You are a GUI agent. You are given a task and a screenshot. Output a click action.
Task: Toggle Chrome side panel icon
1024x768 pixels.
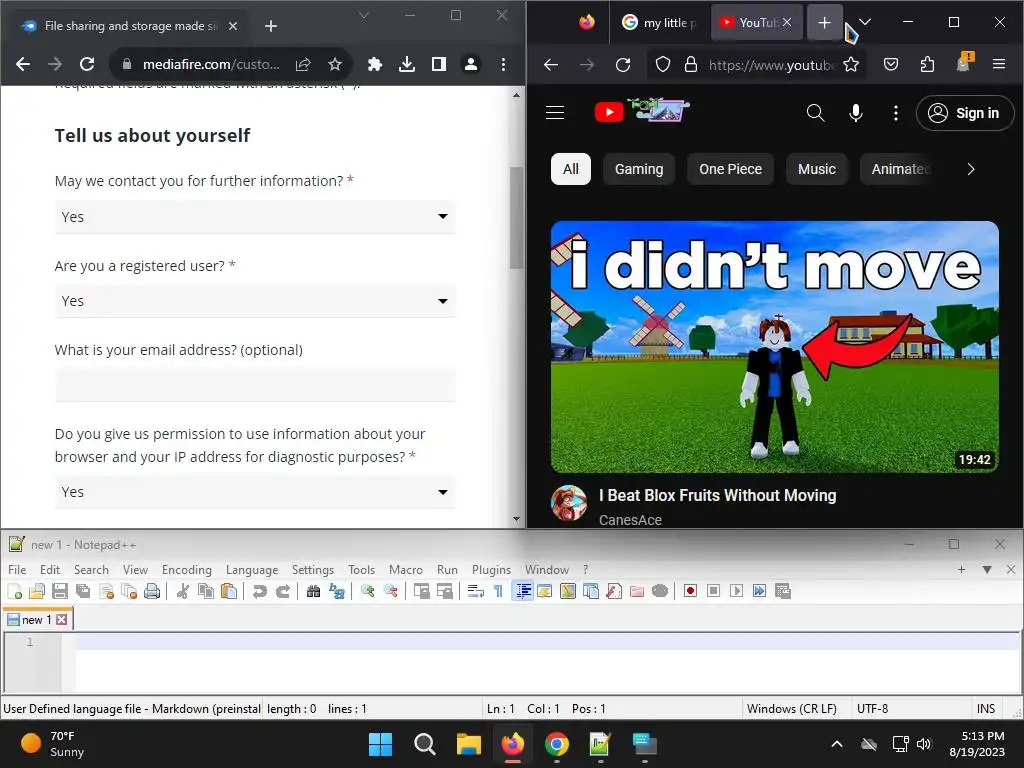(439, 64)
